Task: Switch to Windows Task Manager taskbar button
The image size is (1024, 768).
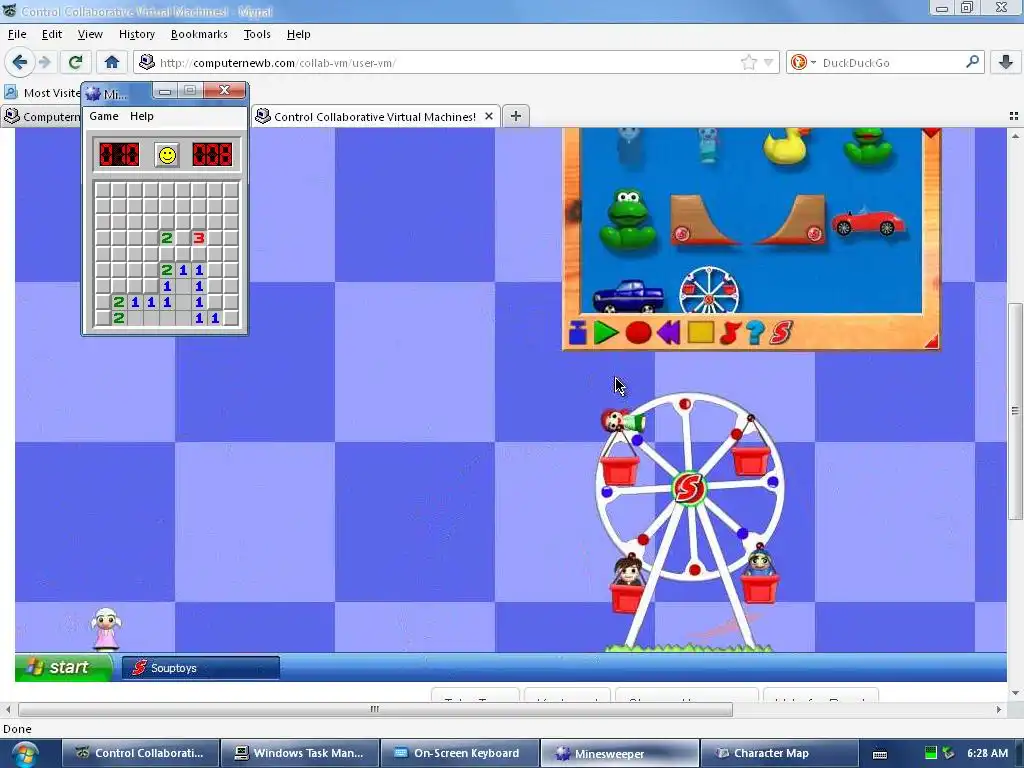Action: tap(300, 753)
